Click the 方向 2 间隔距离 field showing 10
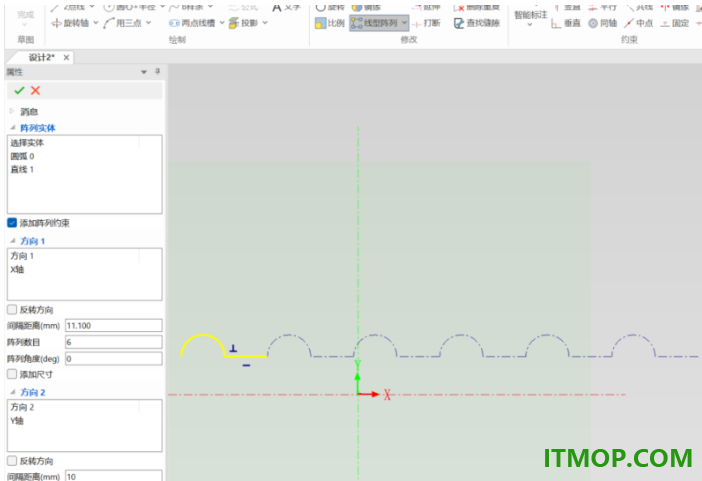 (114, 476)
